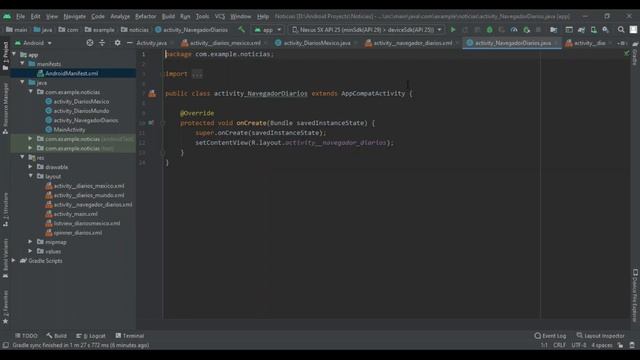
Task: Open the Project panel settings gear
Action: tap(118, 43)
